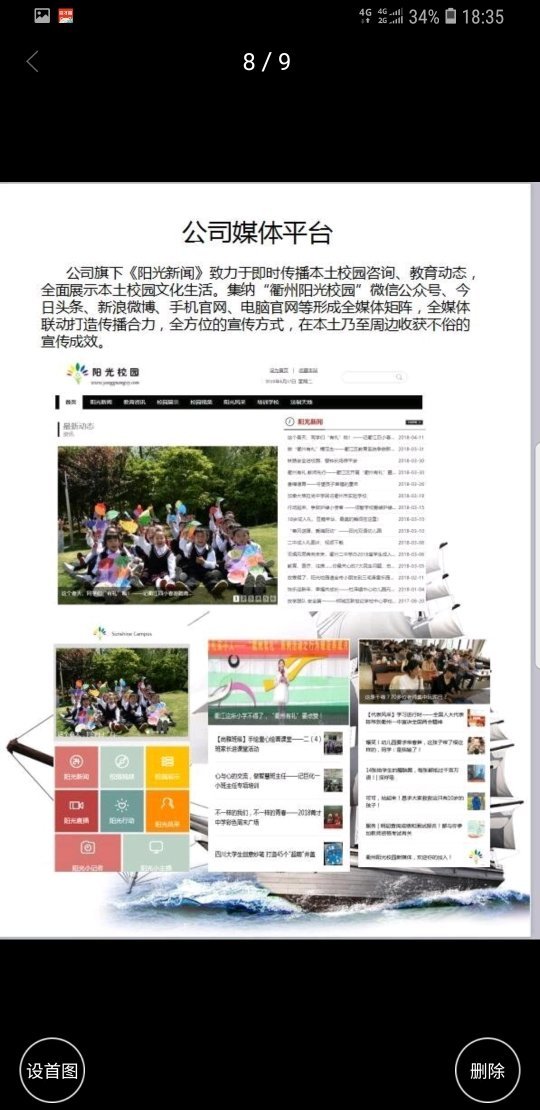Tap the green monitor 阳光小主播 tile
The width and height of the screenshot is (540, 1110).
click(156, 852)
